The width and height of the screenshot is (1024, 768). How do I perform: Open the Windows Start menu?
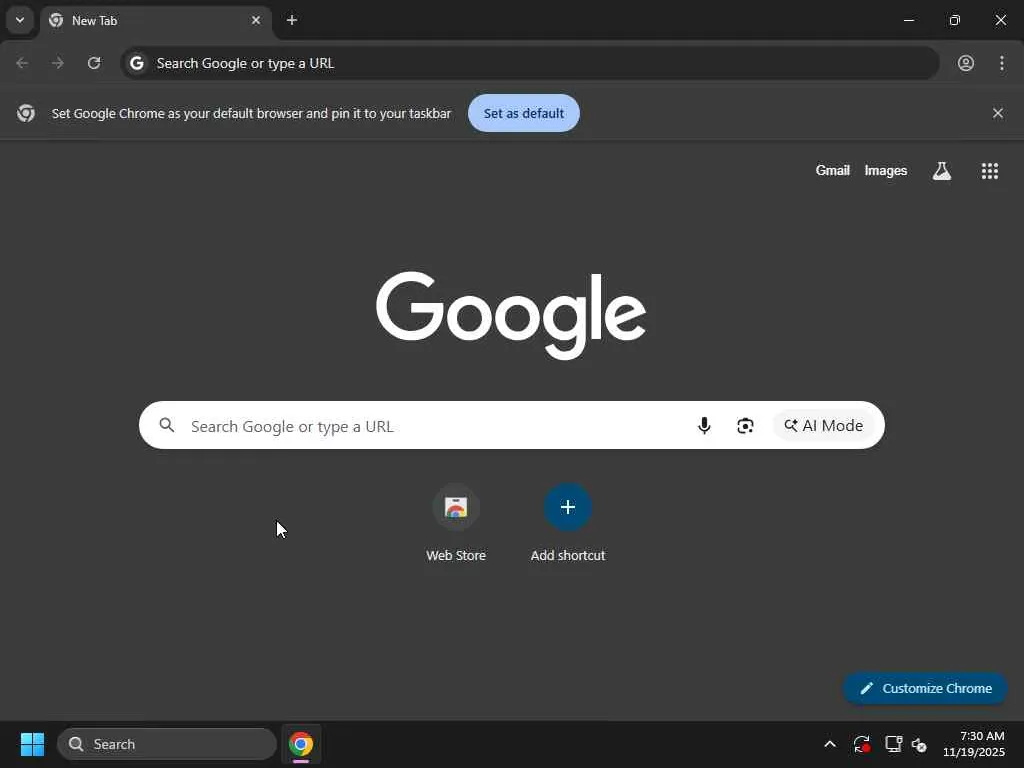[x=32, y=744]
